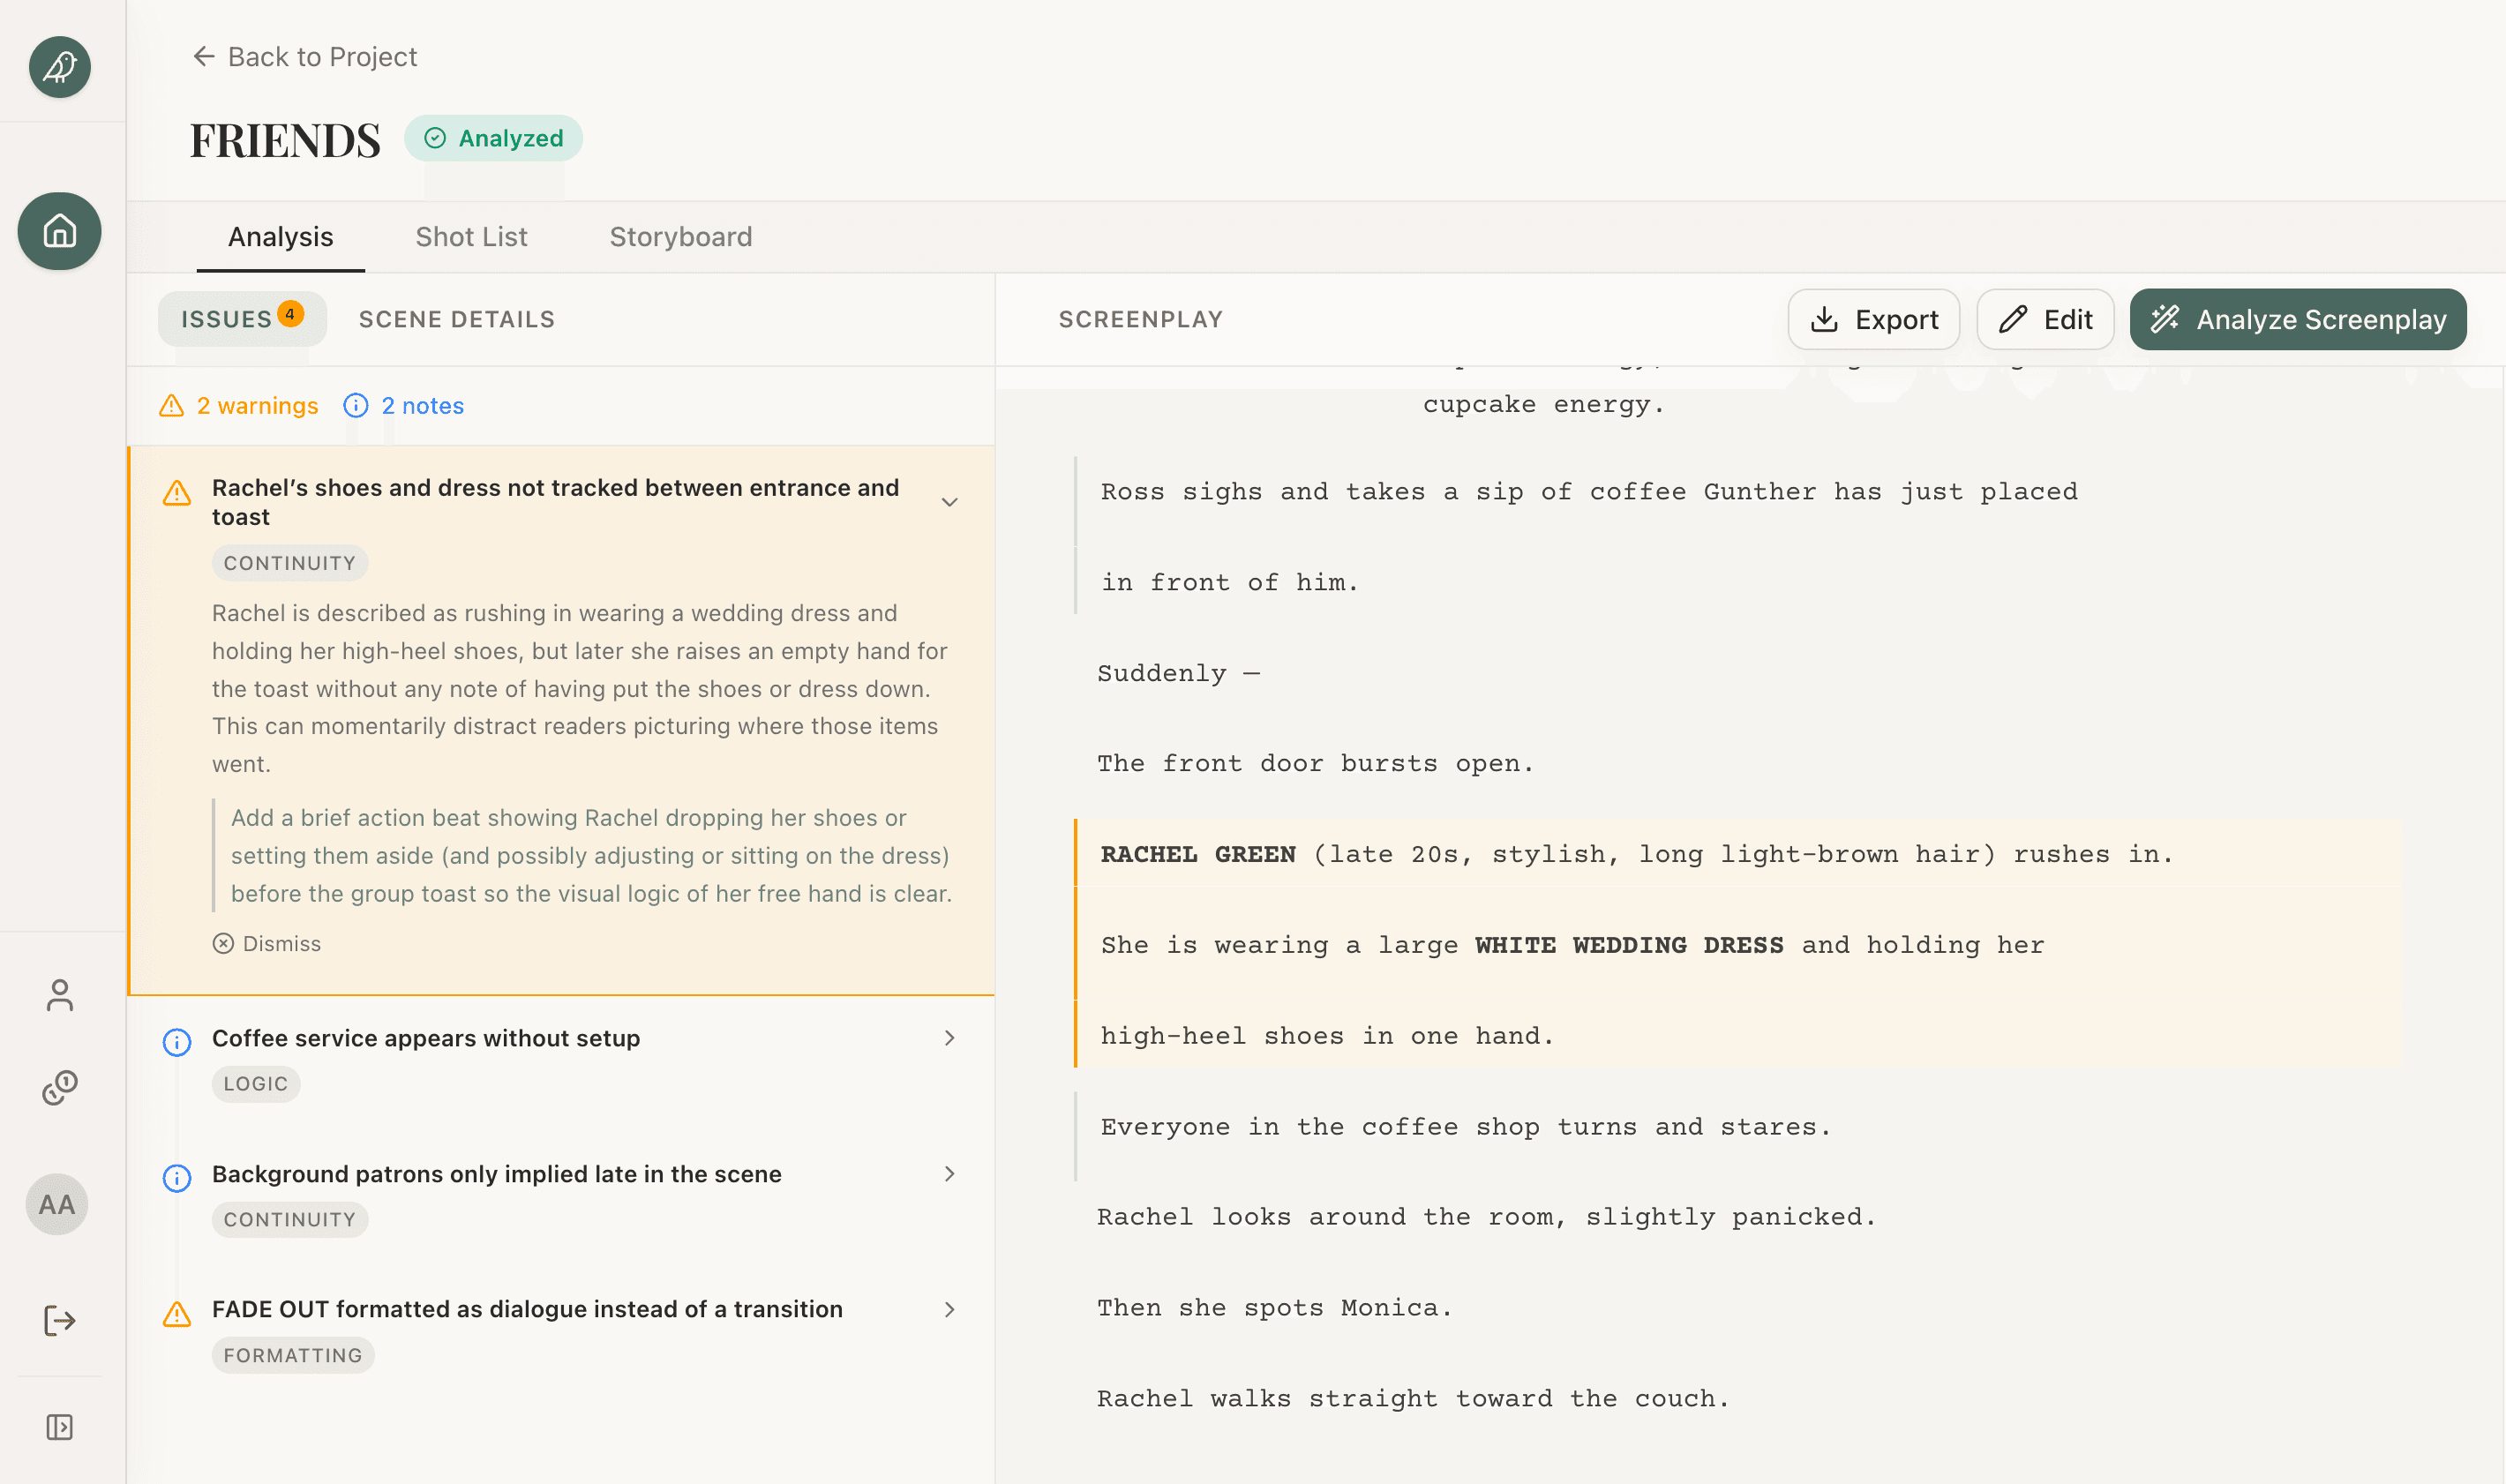Screen dimensions: 2506x1484
Task: Click the SCREENPLAY panel heading
Action: coord(1141,319)
